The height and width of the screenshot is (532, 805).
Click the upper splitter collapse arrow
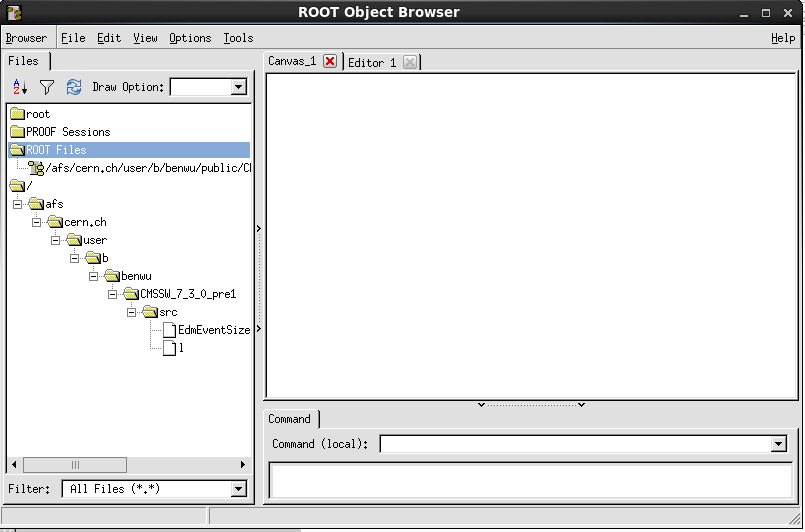tap(259, 229)
